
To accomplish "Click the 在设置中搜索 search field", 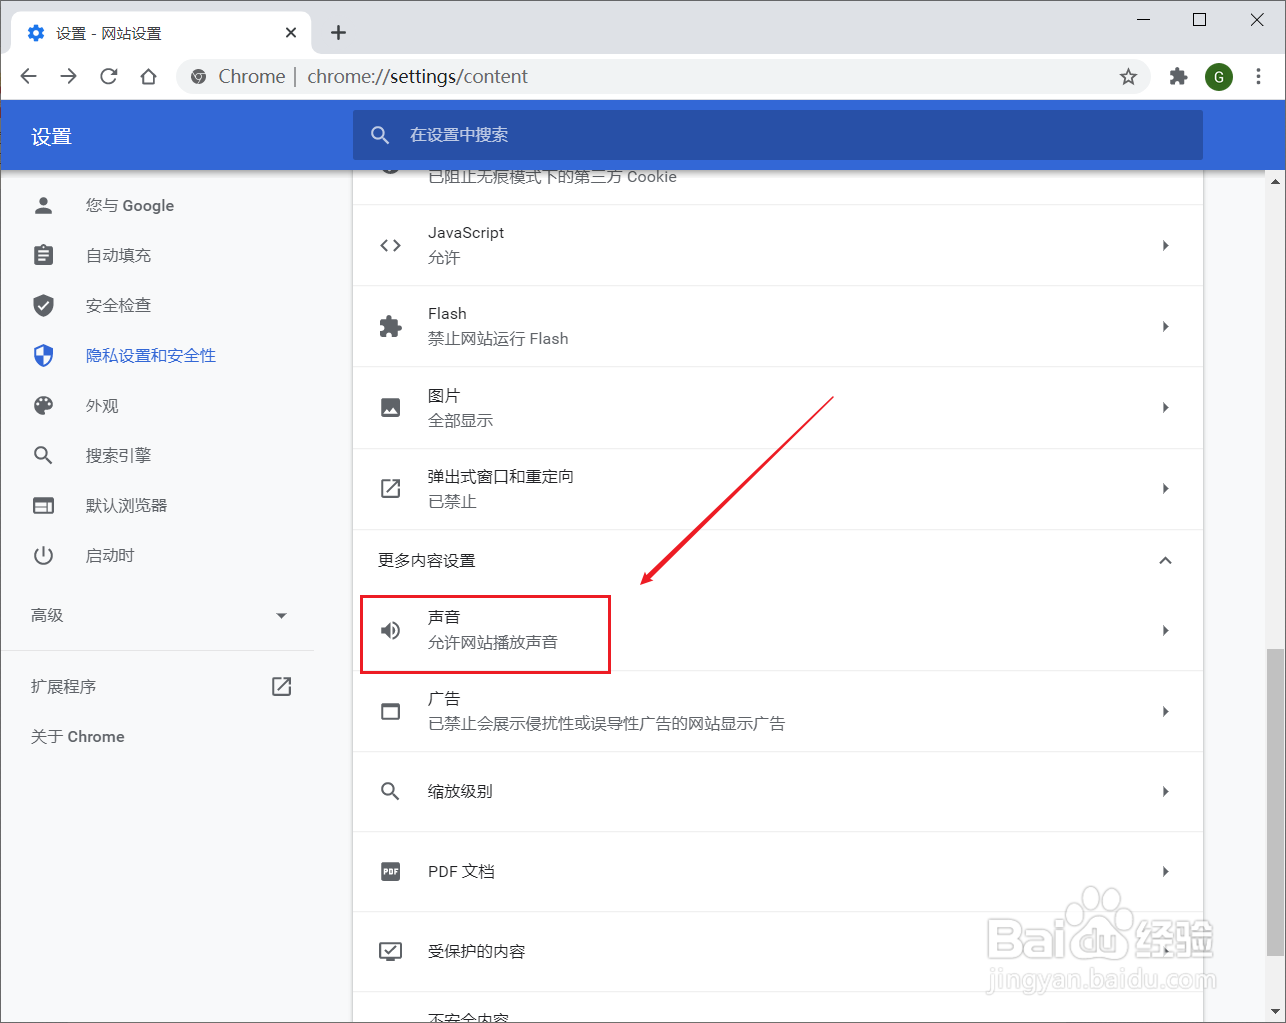I will [700, 135].
